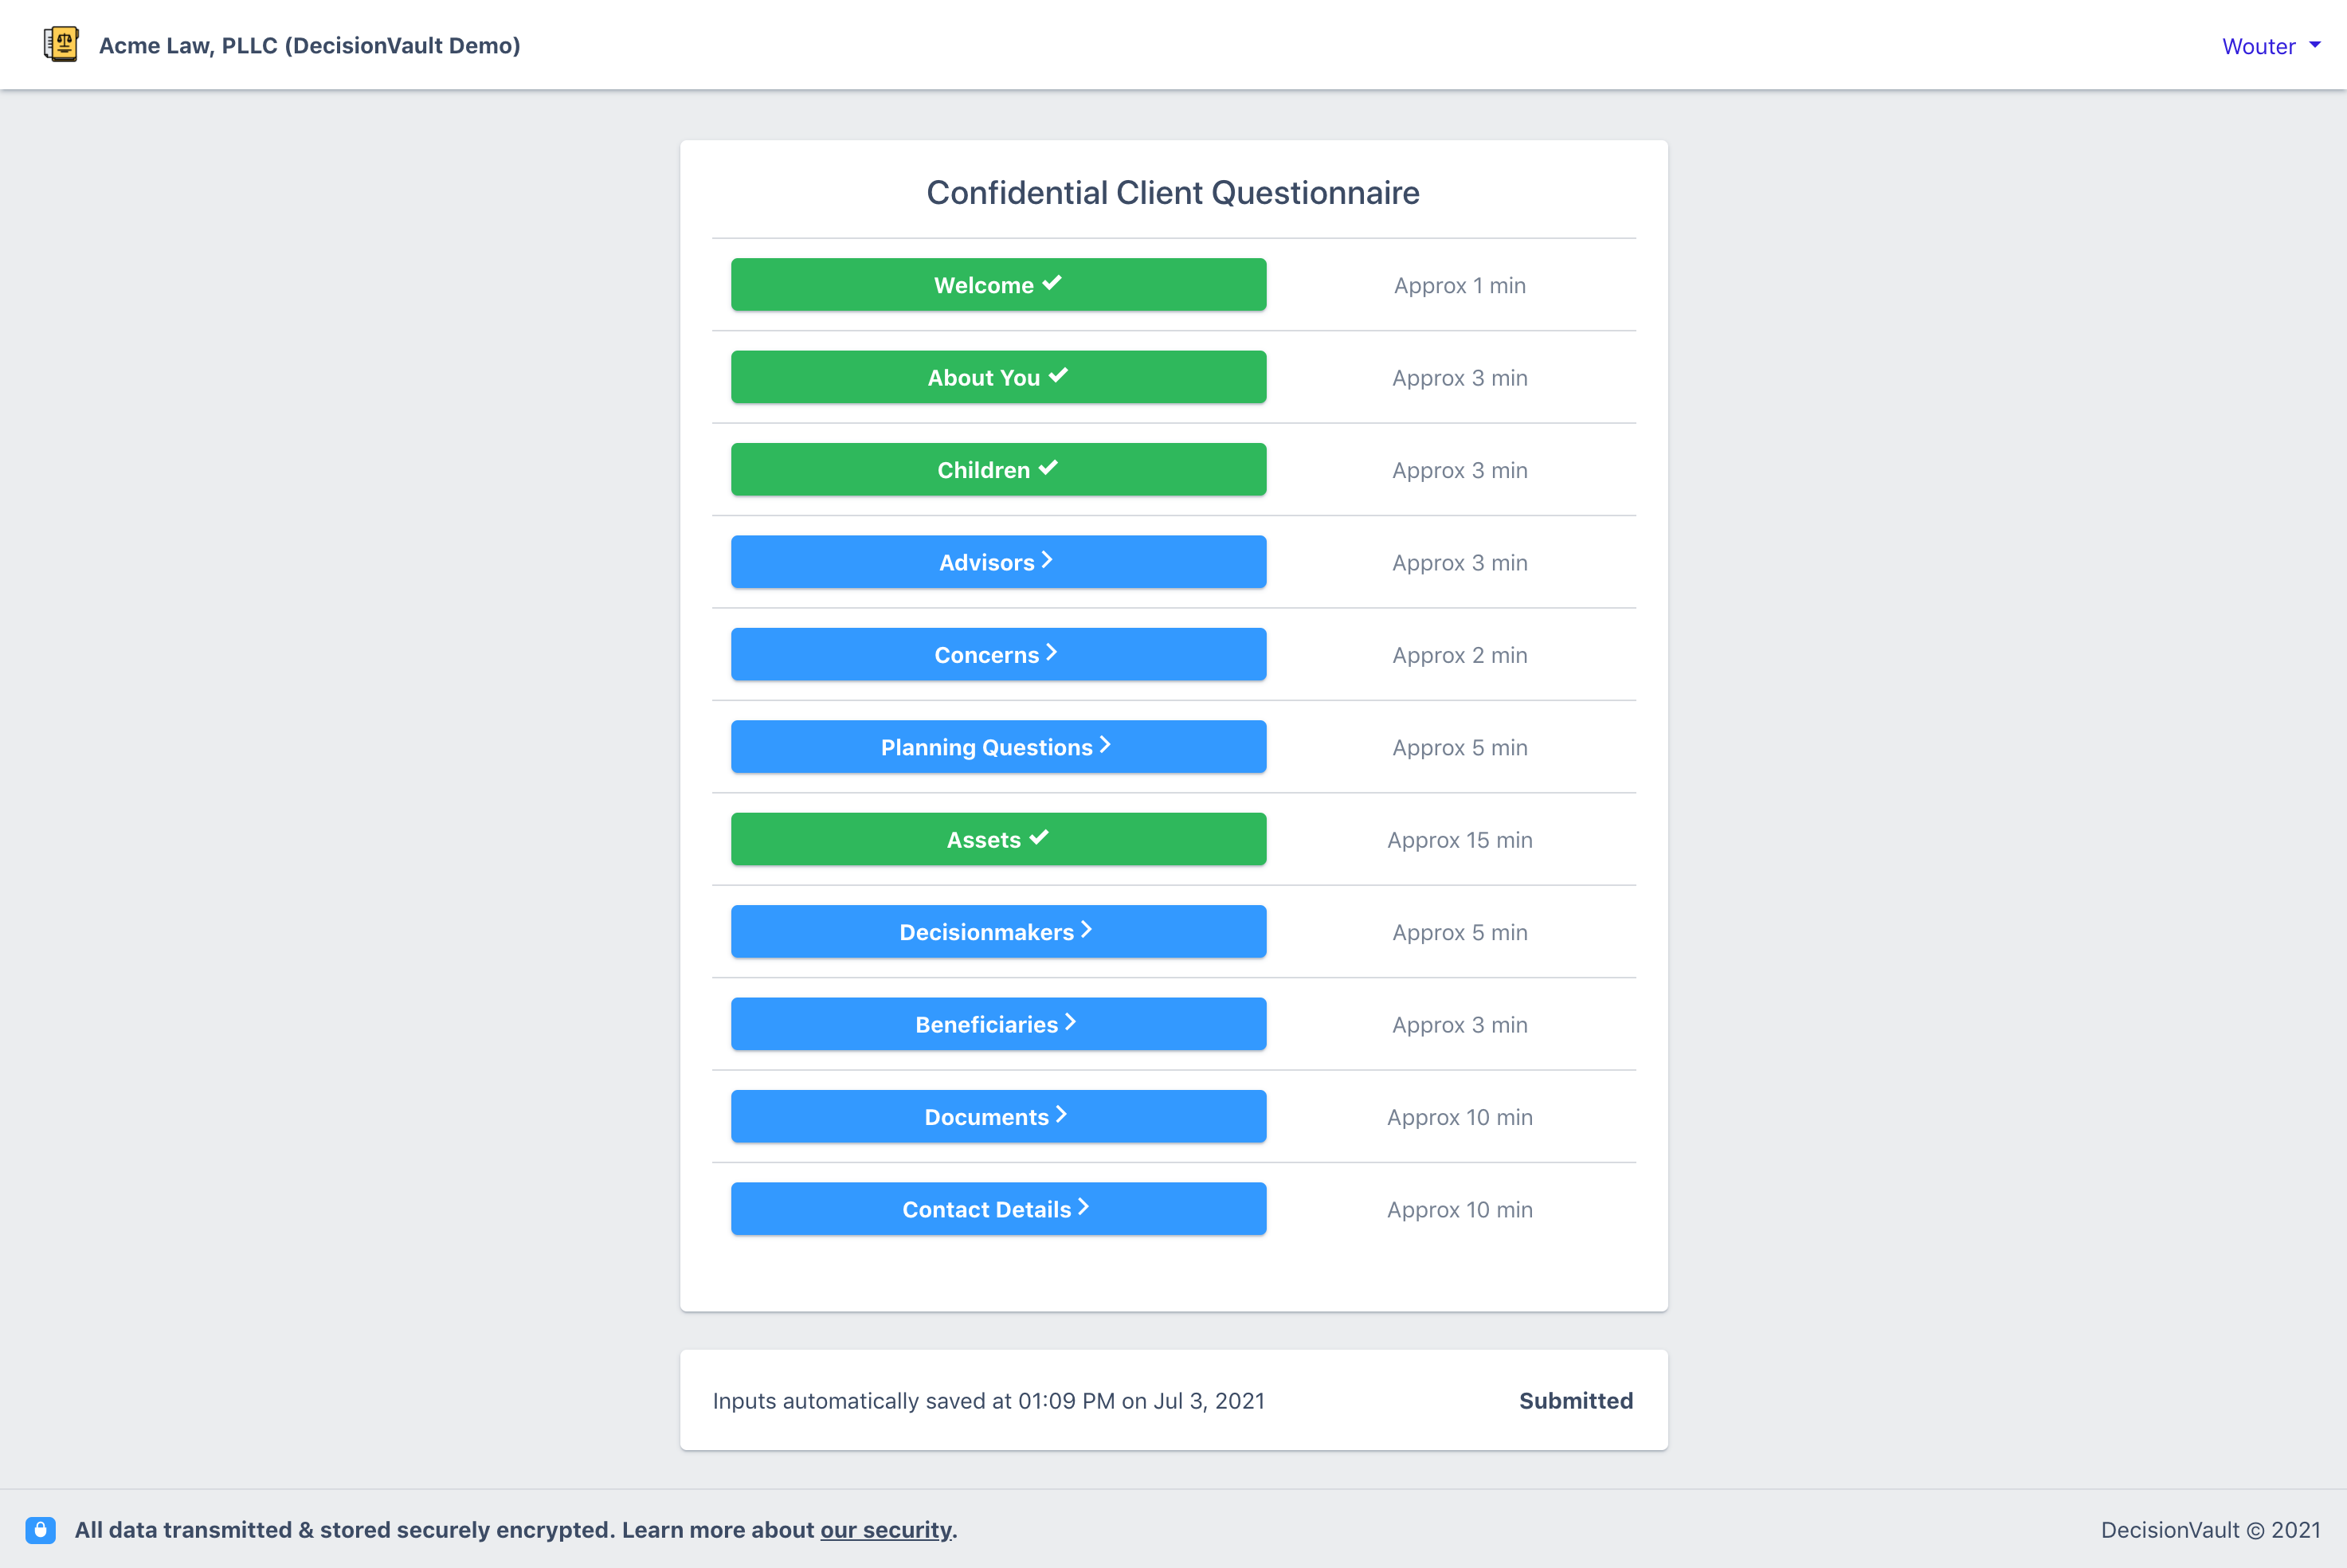2347x1568 pixels.
Task: Open the Planning Questions section
Action: click(x=997, y=747)
